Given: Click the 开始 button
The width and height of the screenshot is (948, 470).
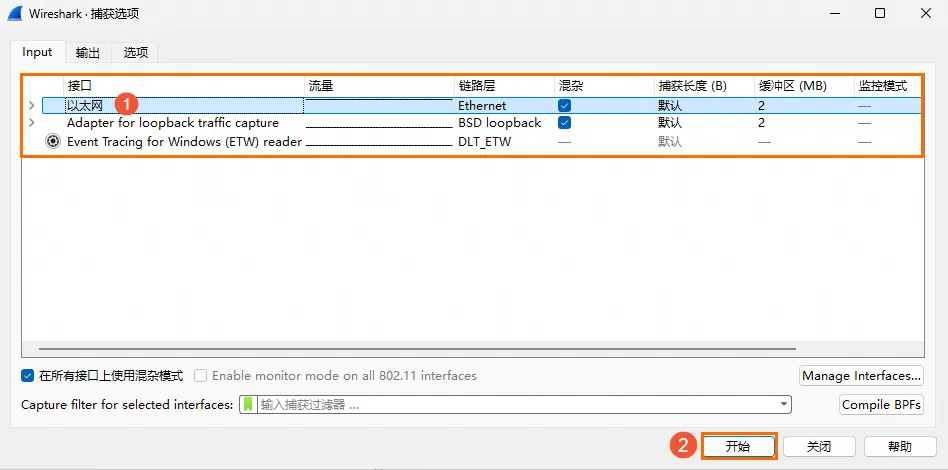Looking at the screenshot, I should [738, 446].
